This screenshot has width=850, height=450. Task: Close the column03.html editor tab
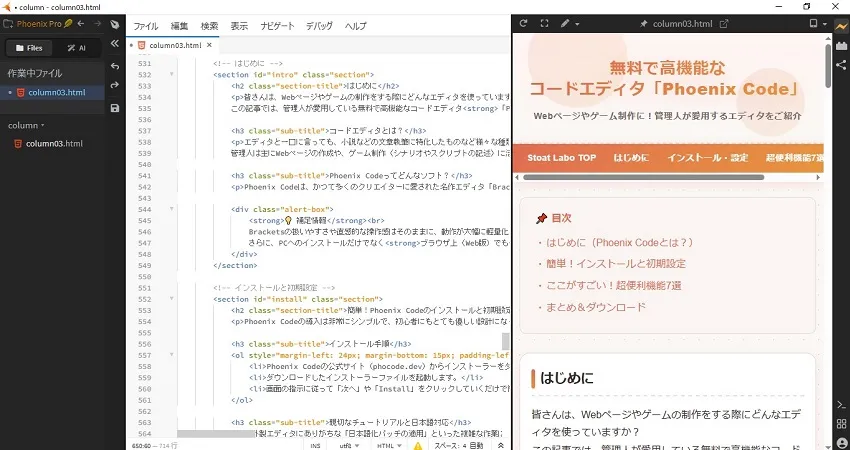tap(209, 45)
